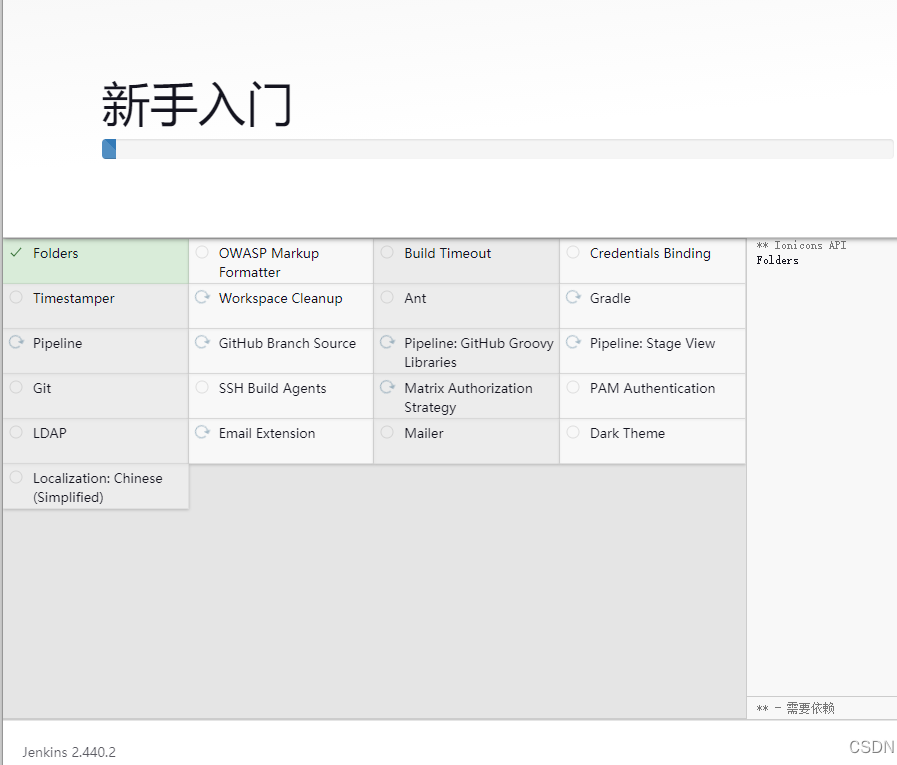This screenshot has height=765, width=897.
Task: Select the Pipeline: GitHub Groovy Libraries label
Action: 479,352
